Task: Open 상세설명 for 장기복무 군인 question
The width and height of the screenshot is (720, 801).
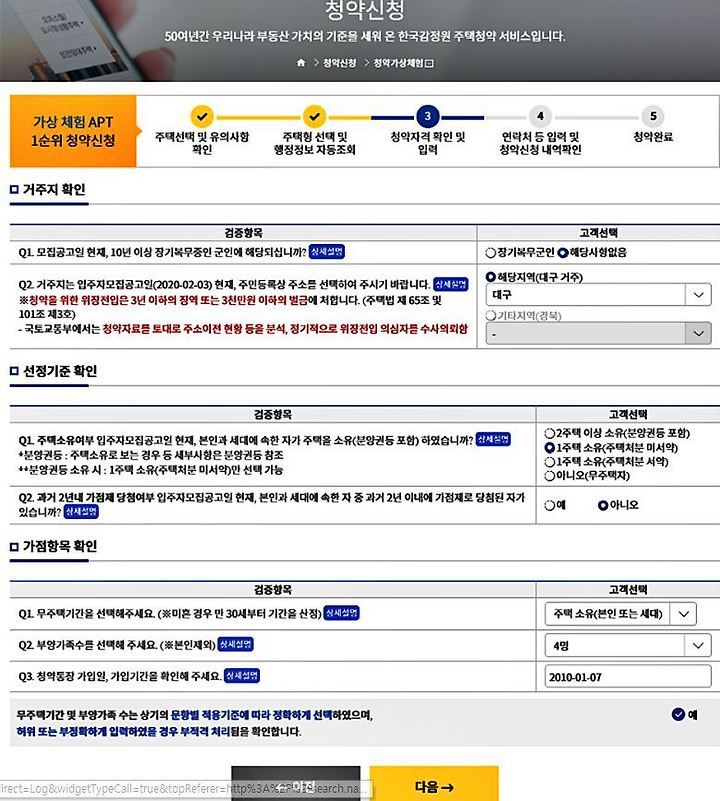Action: [x=327, y=251]
